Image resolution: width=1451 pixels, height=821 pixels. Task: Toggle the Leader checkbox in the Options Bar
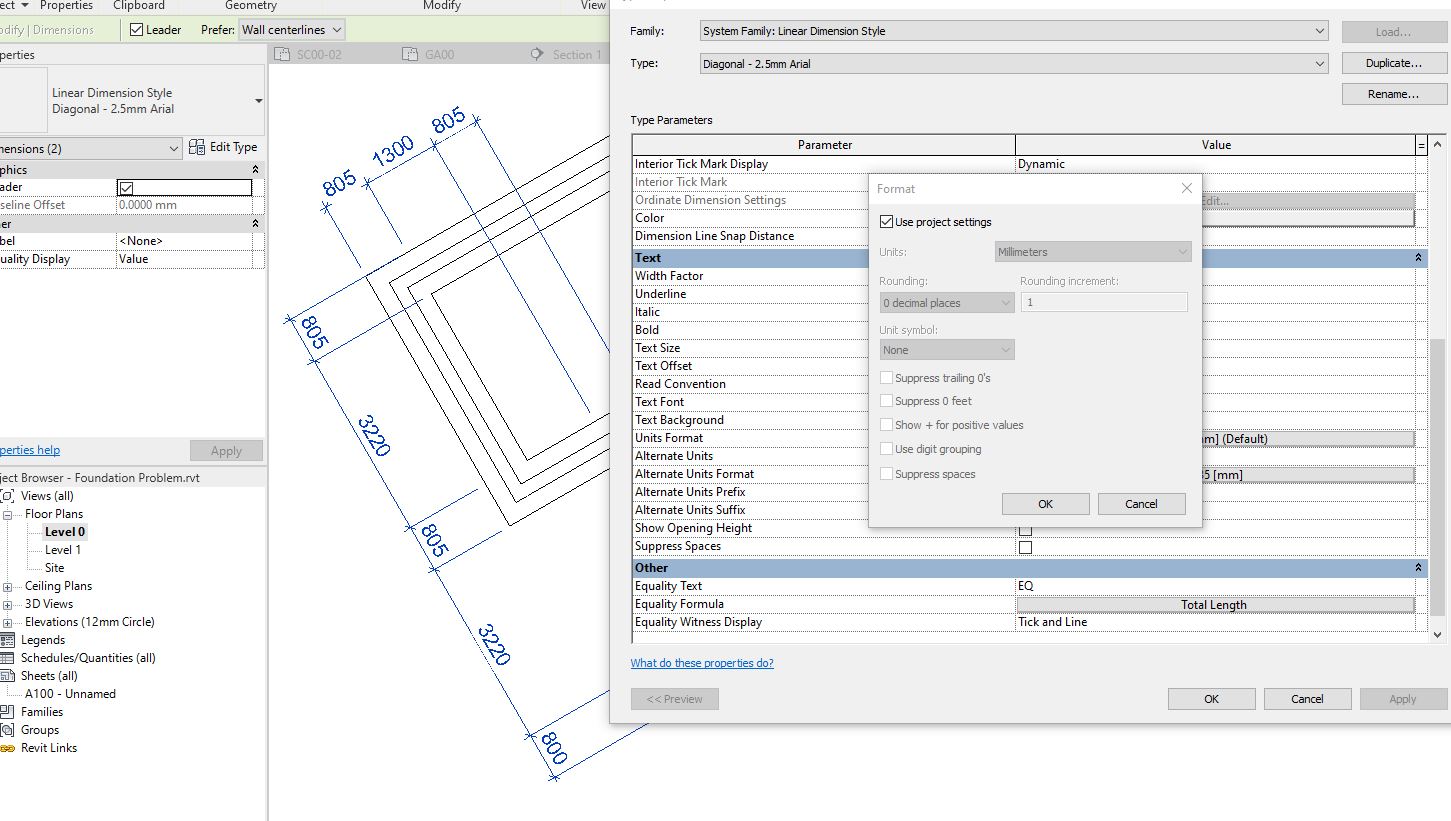pyautogui.click(x=134, y=29)
